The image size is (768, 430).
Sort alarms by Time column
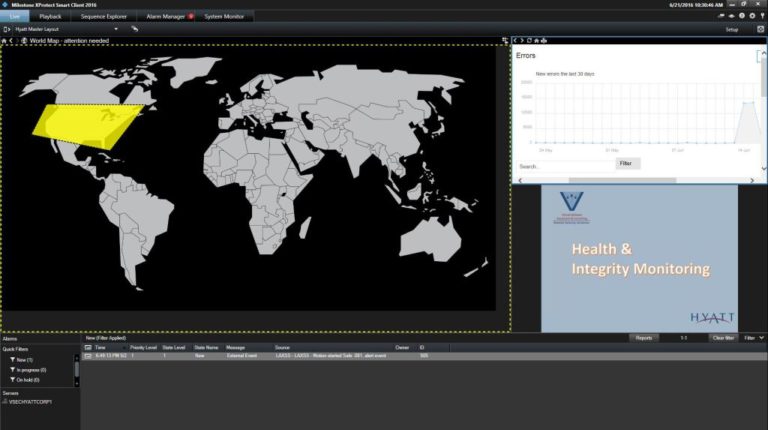pos(110,348)
